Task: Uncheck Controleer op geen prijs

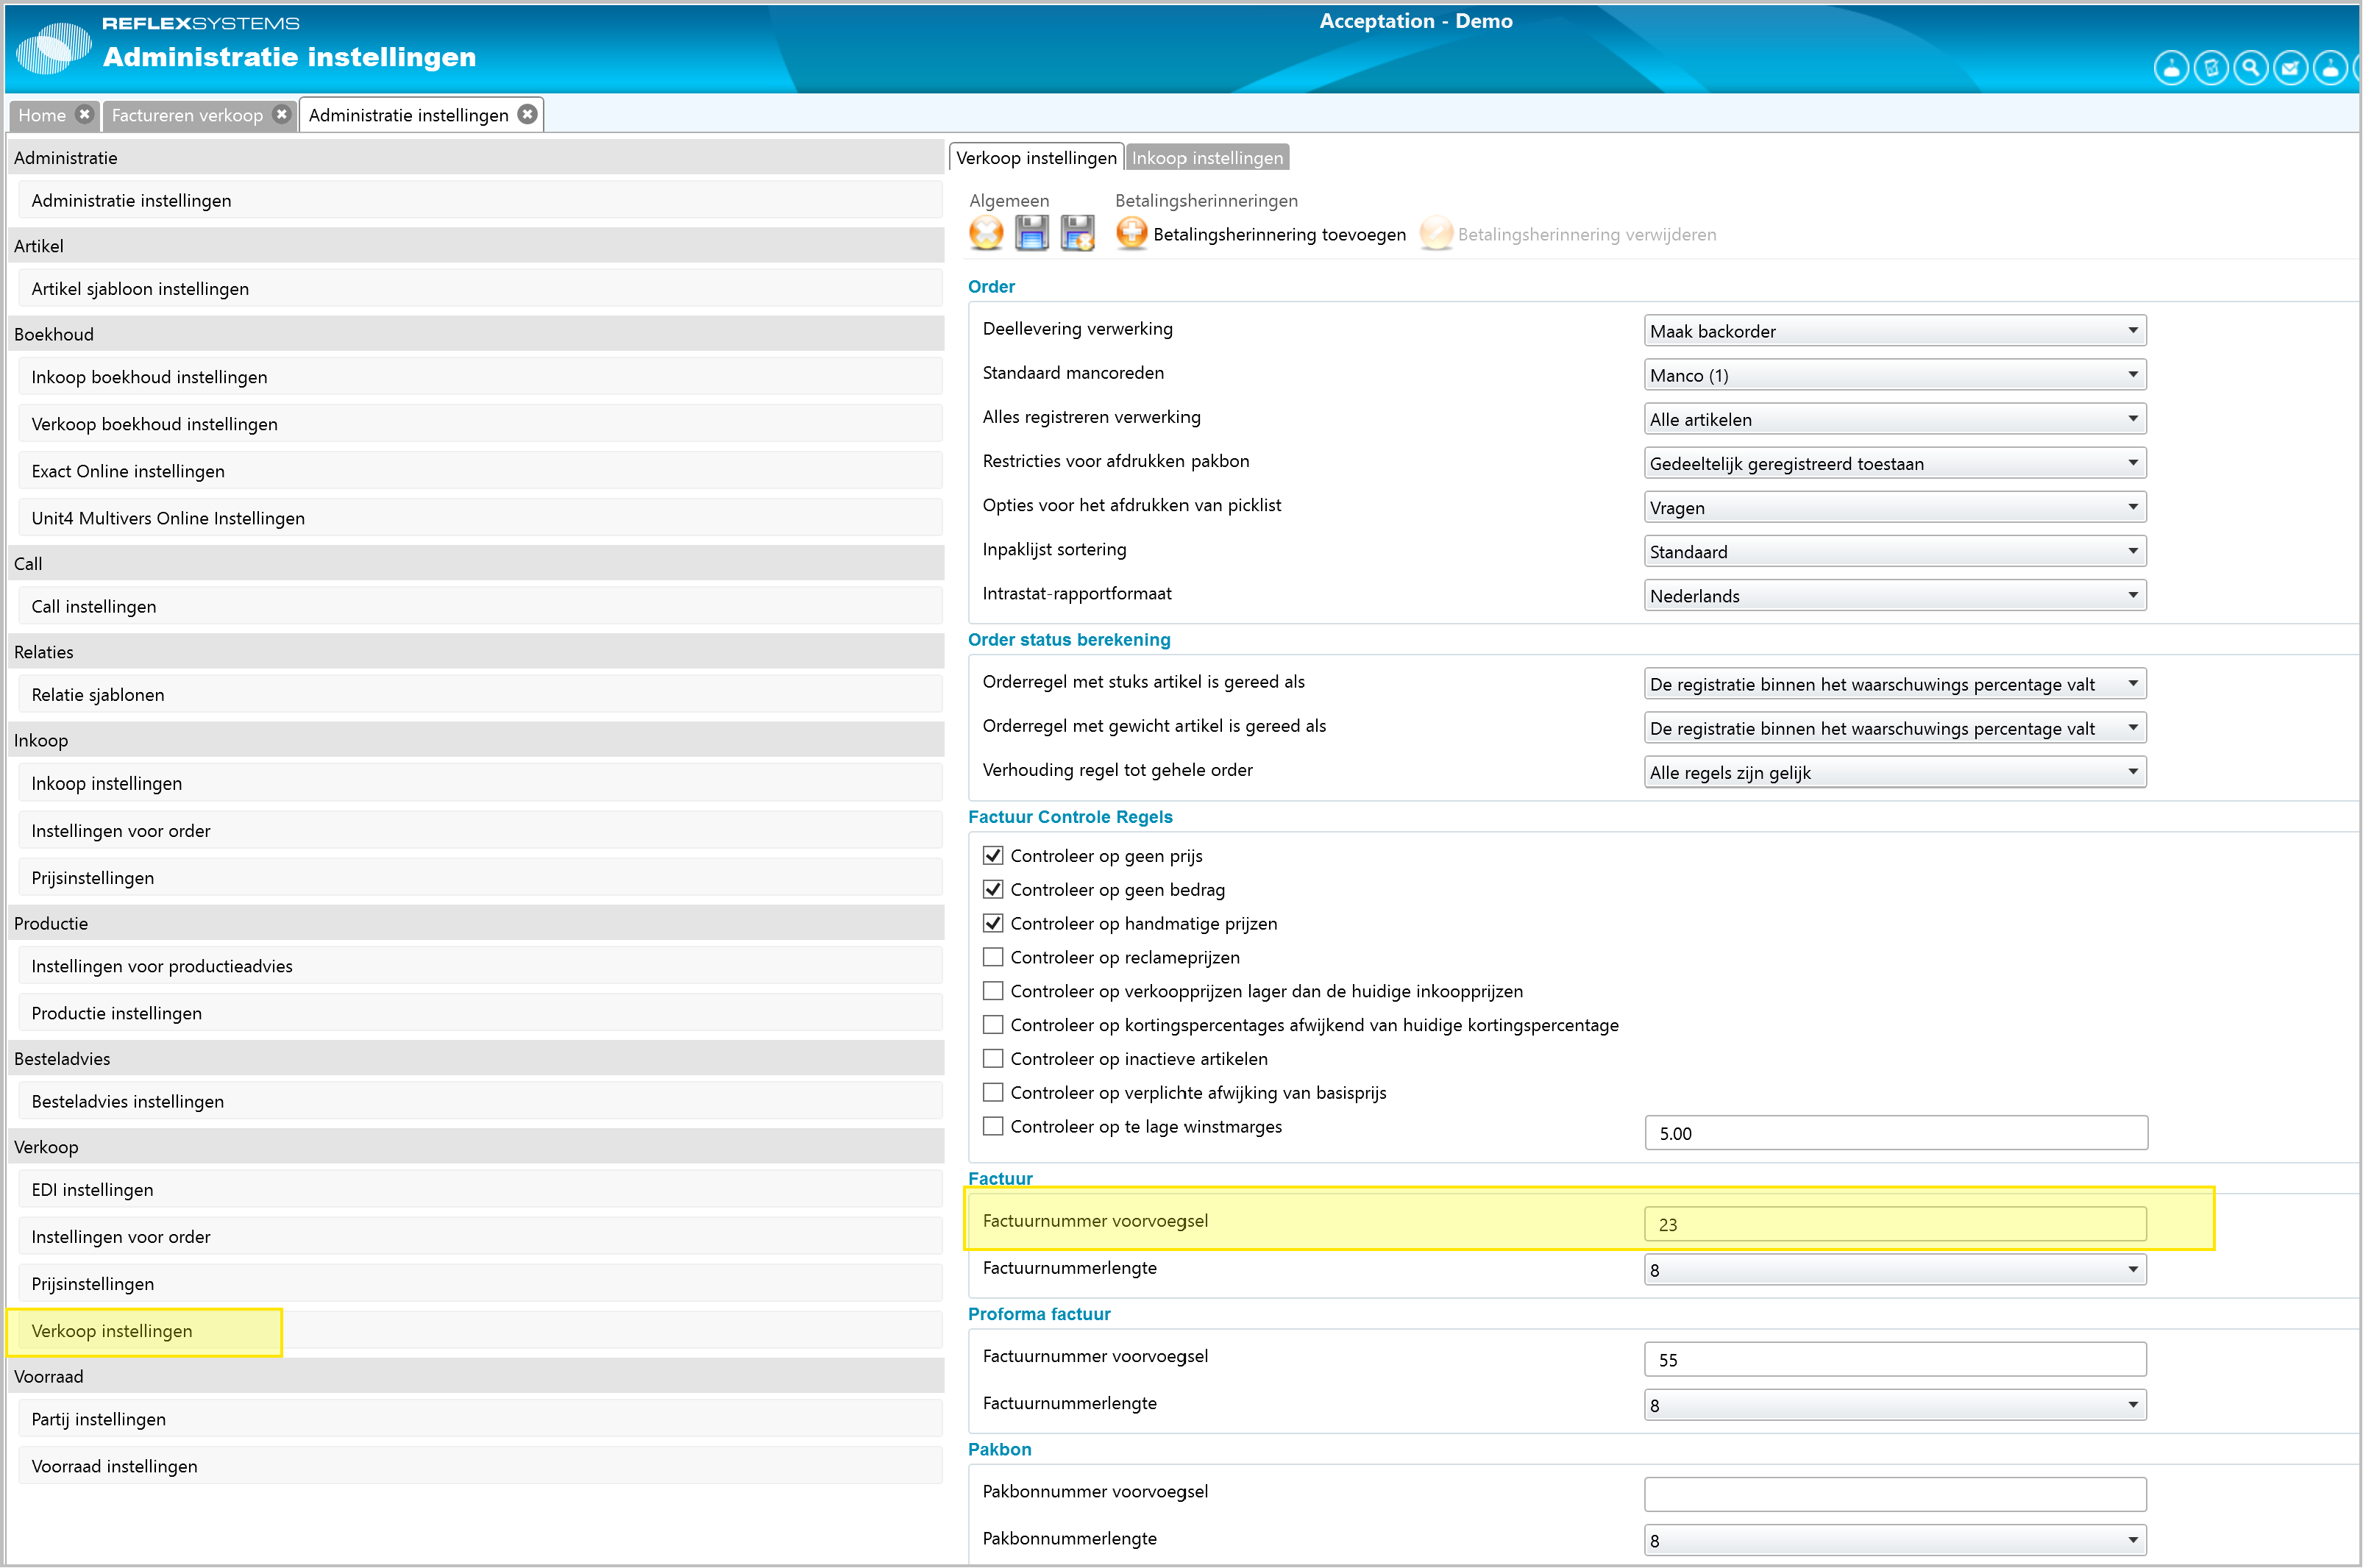Action: [x=993, y=856]
